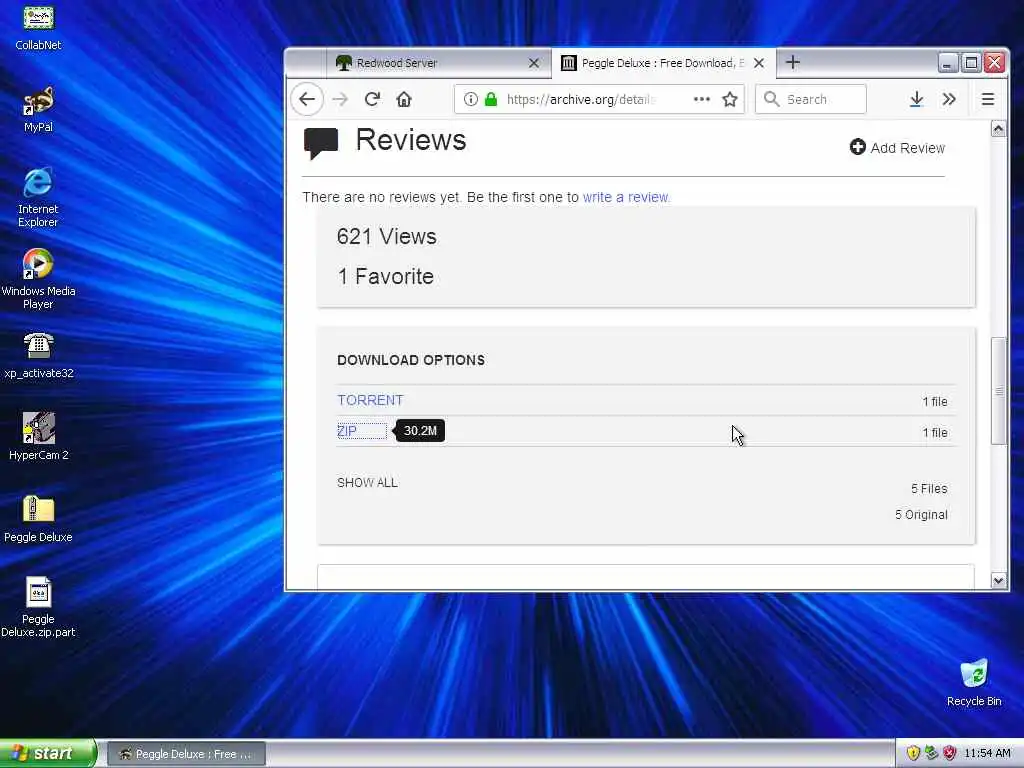Close the Peggle Deluxe tab

coord(759,63)
